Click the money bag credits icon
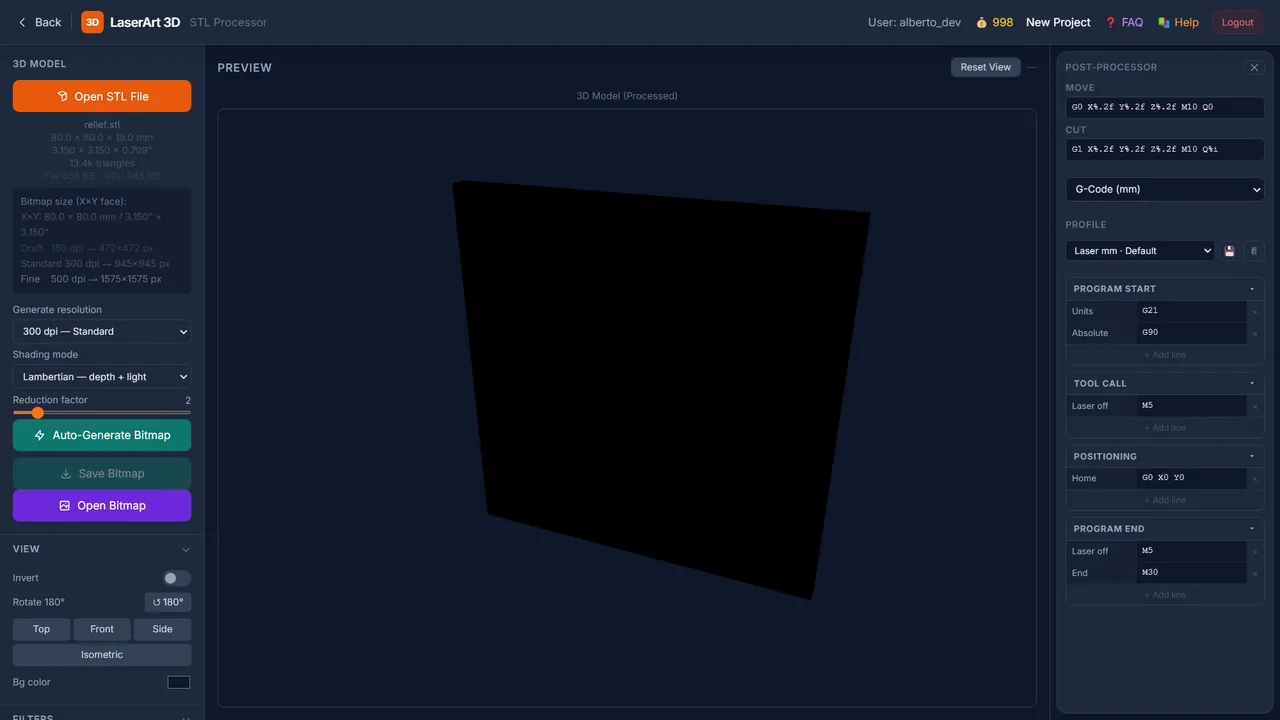This screenshot has height=720, width=1280. 981,22
